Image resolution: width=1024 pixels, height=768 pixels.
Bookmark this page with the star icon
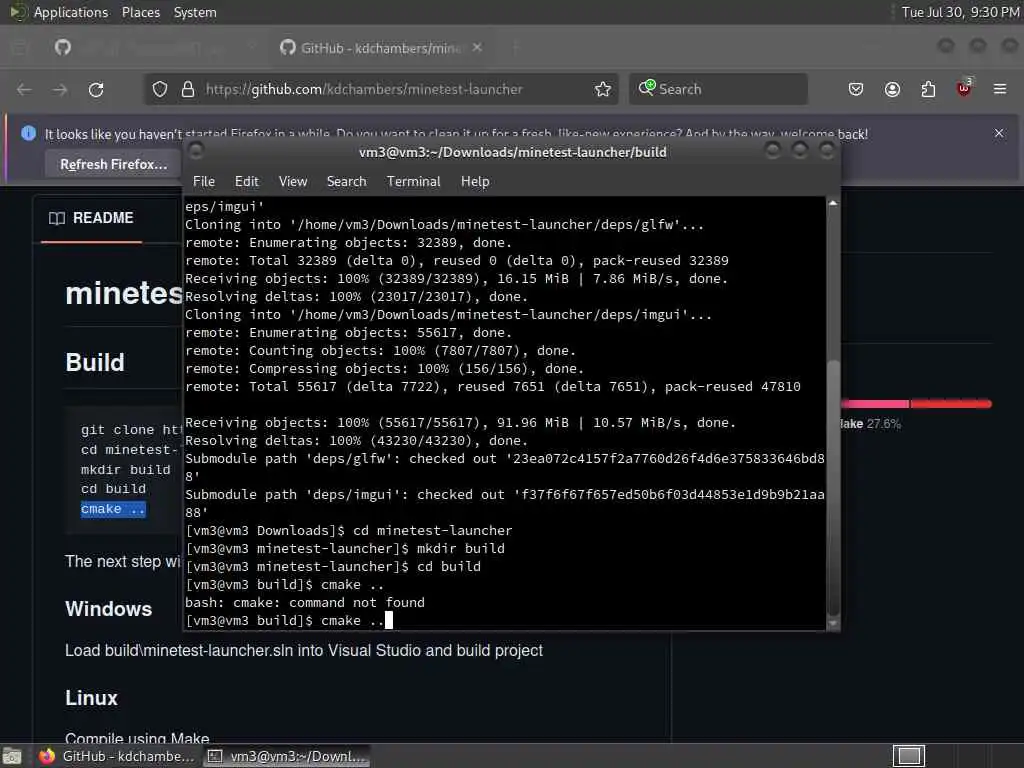tap(603, 89)
